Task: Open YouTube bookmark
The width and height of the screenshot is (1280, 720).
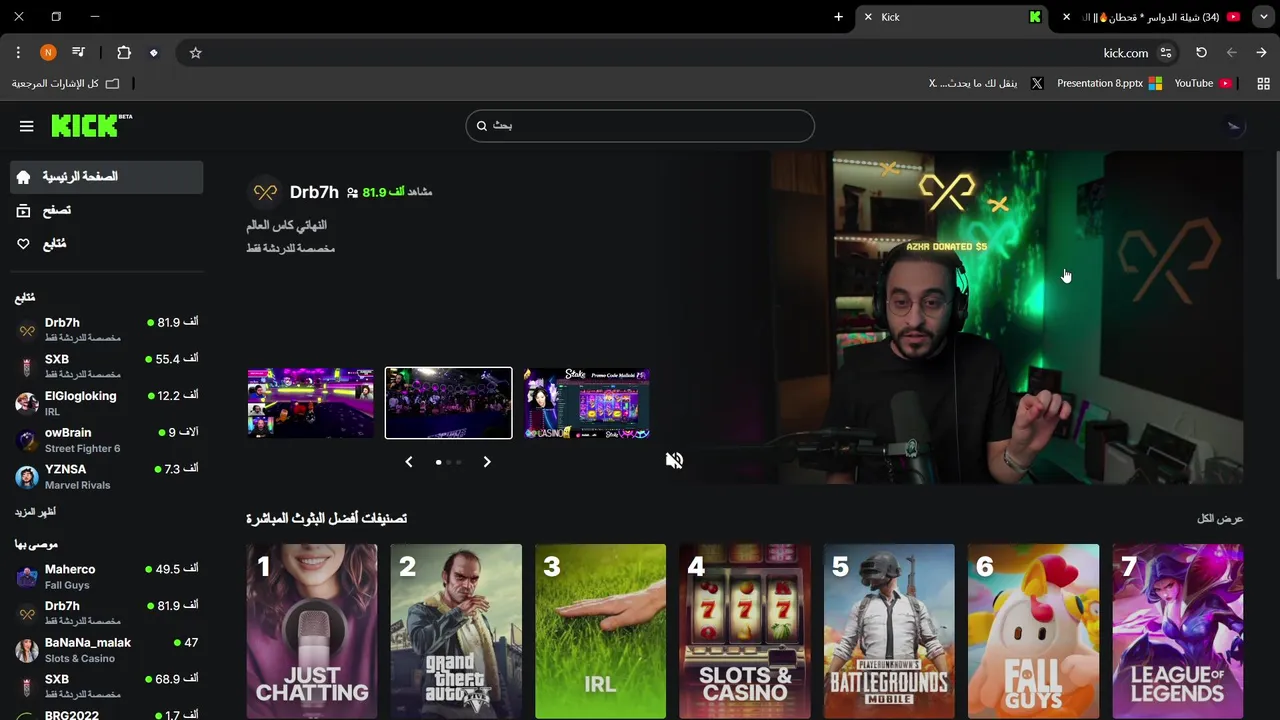Action: 1203,84
